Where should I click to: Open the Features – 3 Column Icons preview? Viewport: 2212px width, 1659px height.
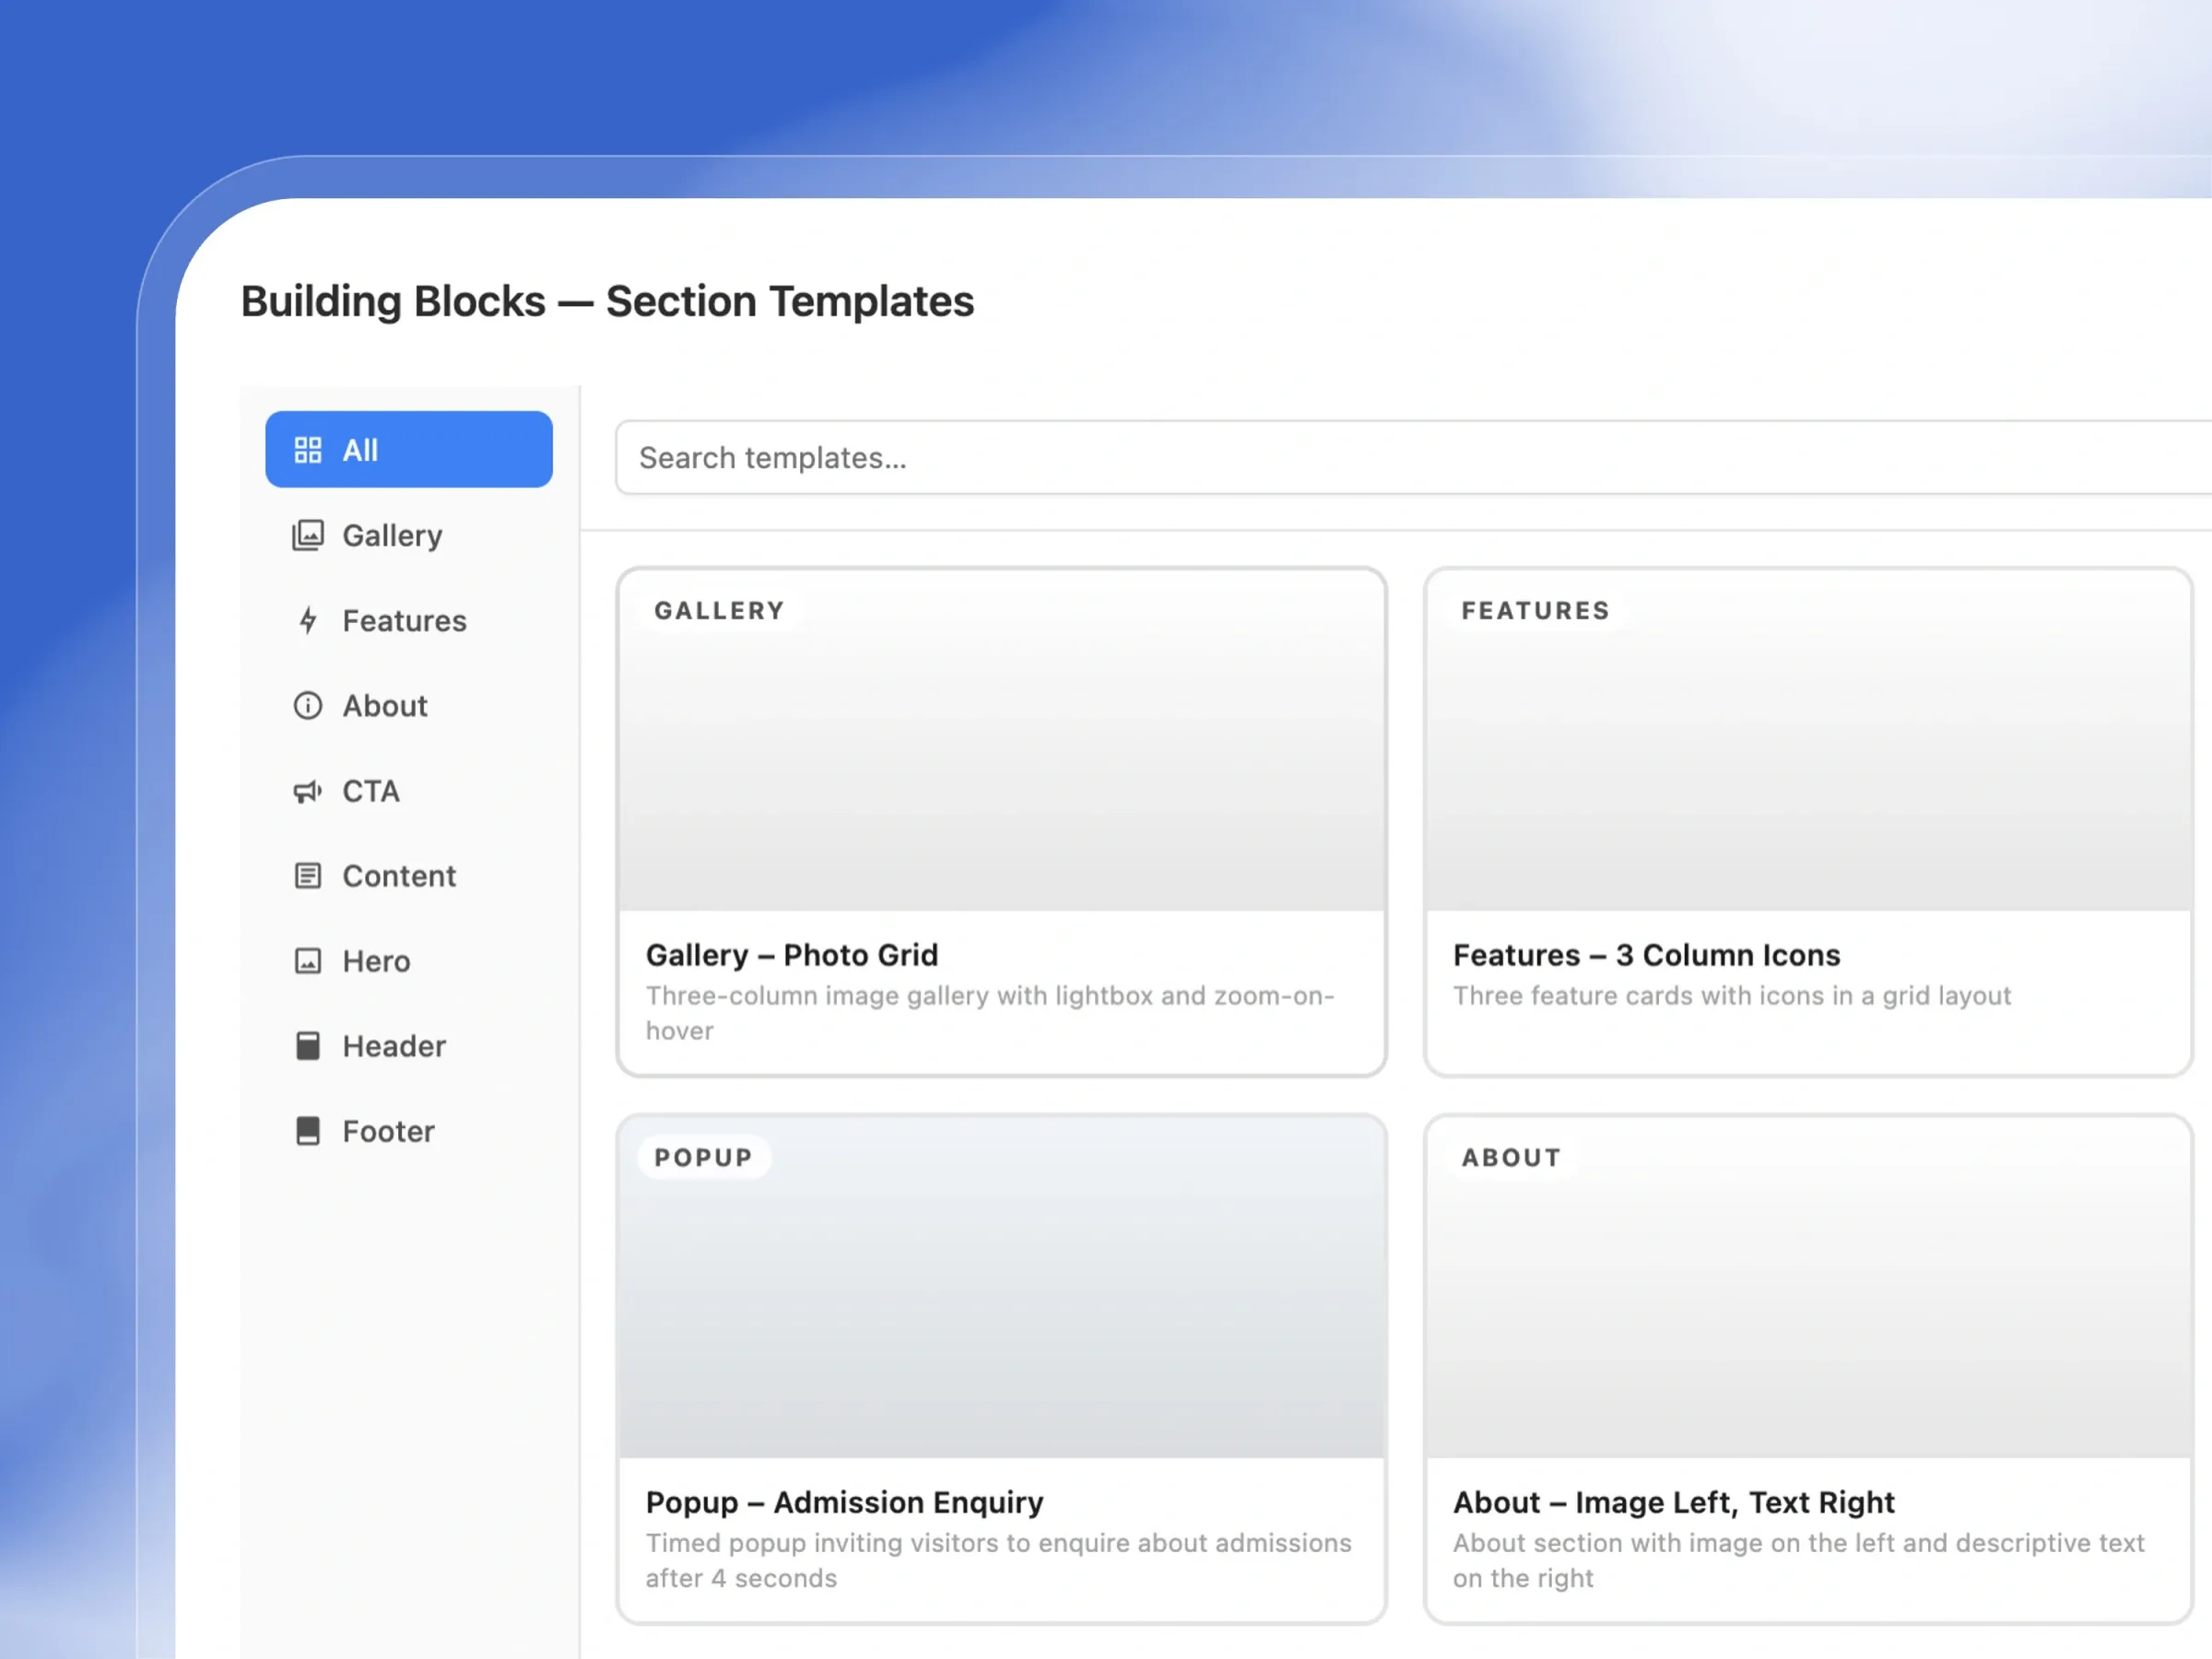click(1808, 741)
